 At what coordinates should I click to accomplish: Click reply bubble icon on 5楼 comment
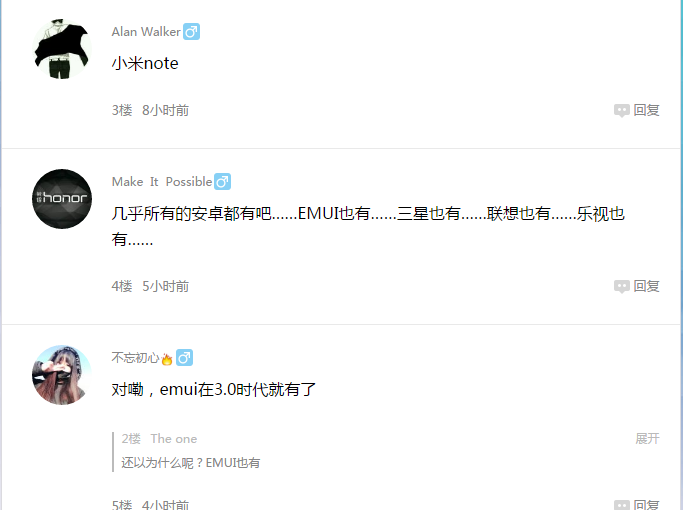click(x=622, y=505)
